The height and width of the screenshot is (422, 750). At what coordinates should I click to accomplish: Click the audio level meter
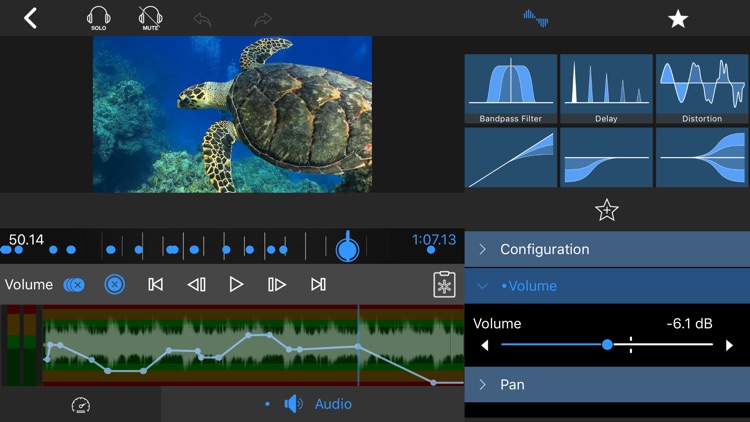[22, 345]
